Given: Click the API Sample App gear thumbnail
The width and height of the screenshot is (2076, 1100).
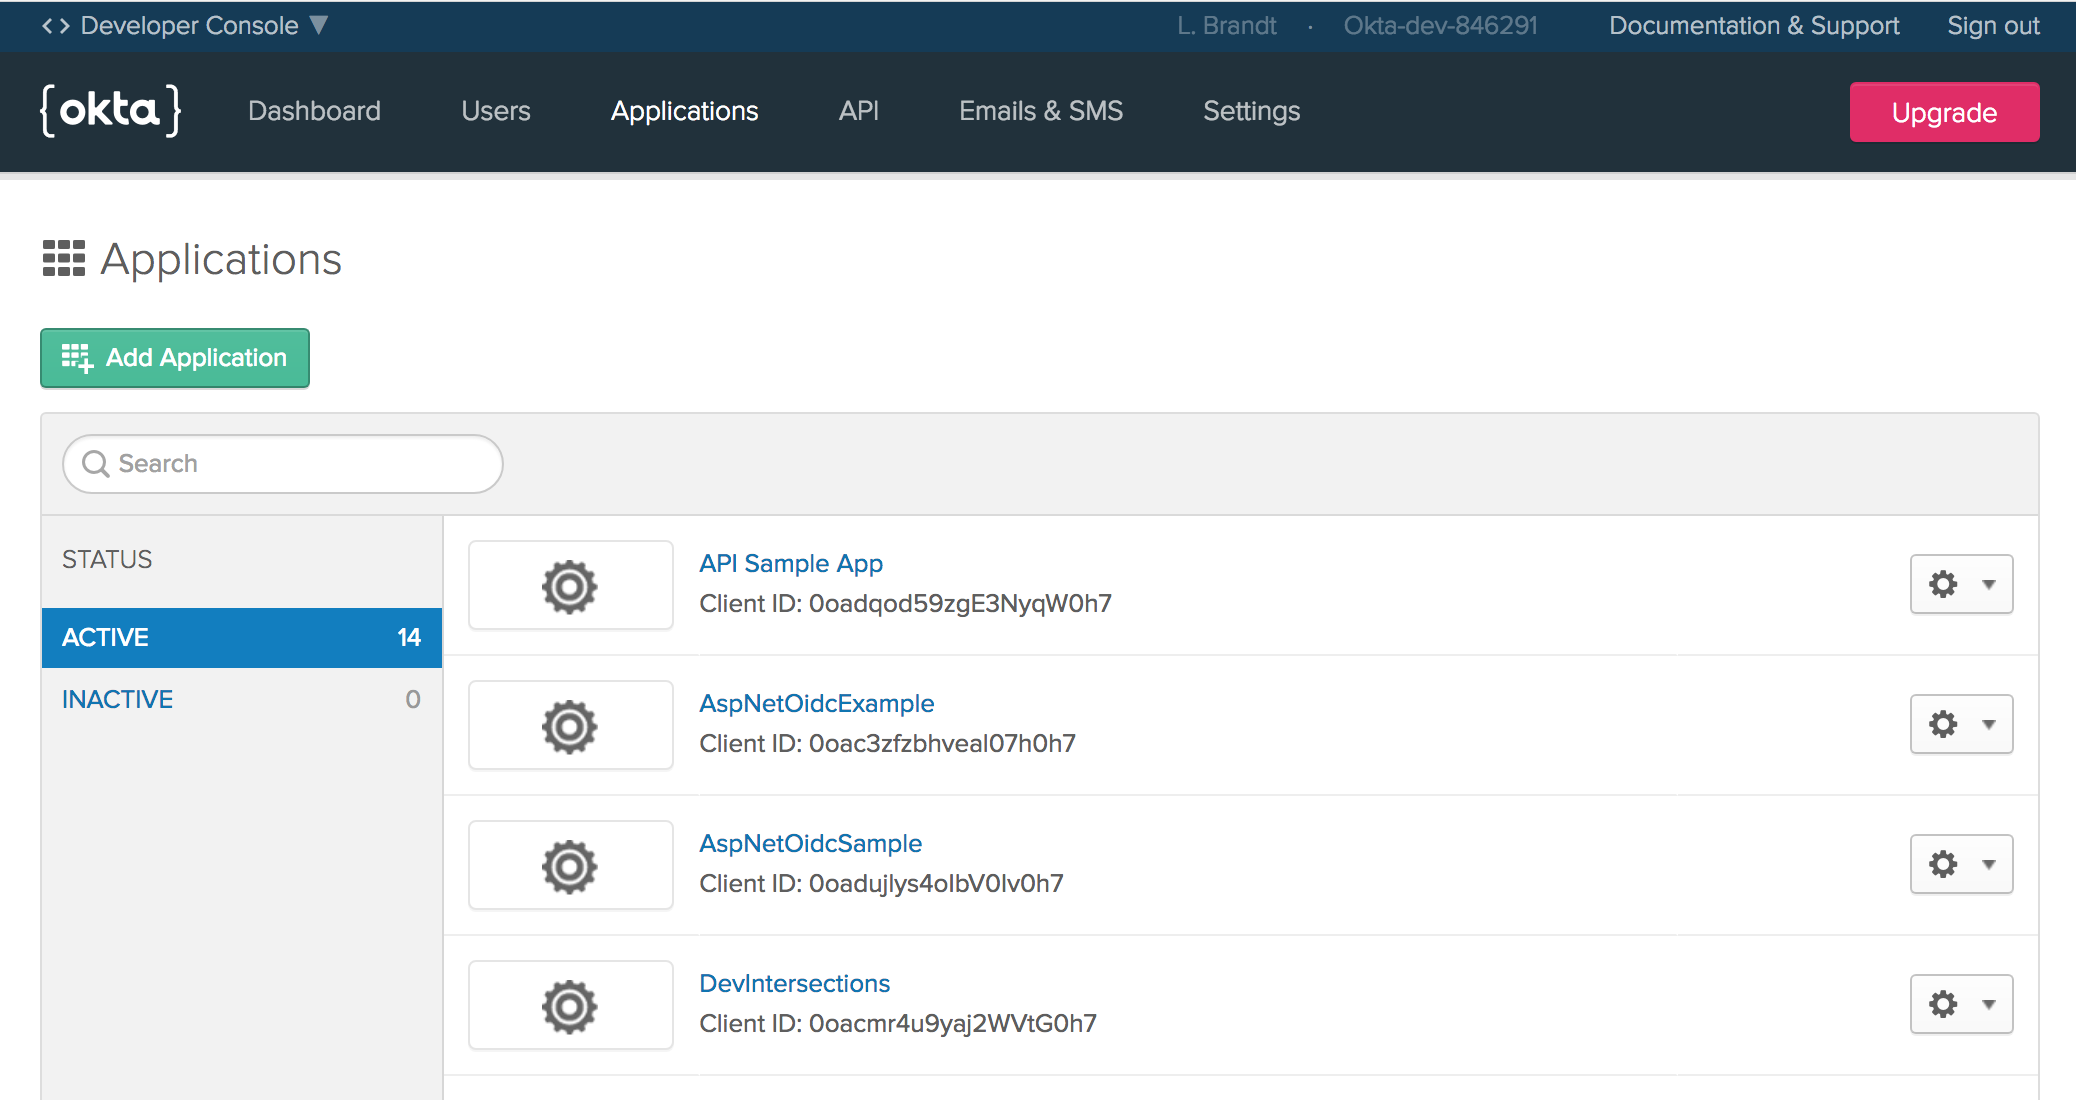Looking at the screenshot, I should click(x=570, y=586).
